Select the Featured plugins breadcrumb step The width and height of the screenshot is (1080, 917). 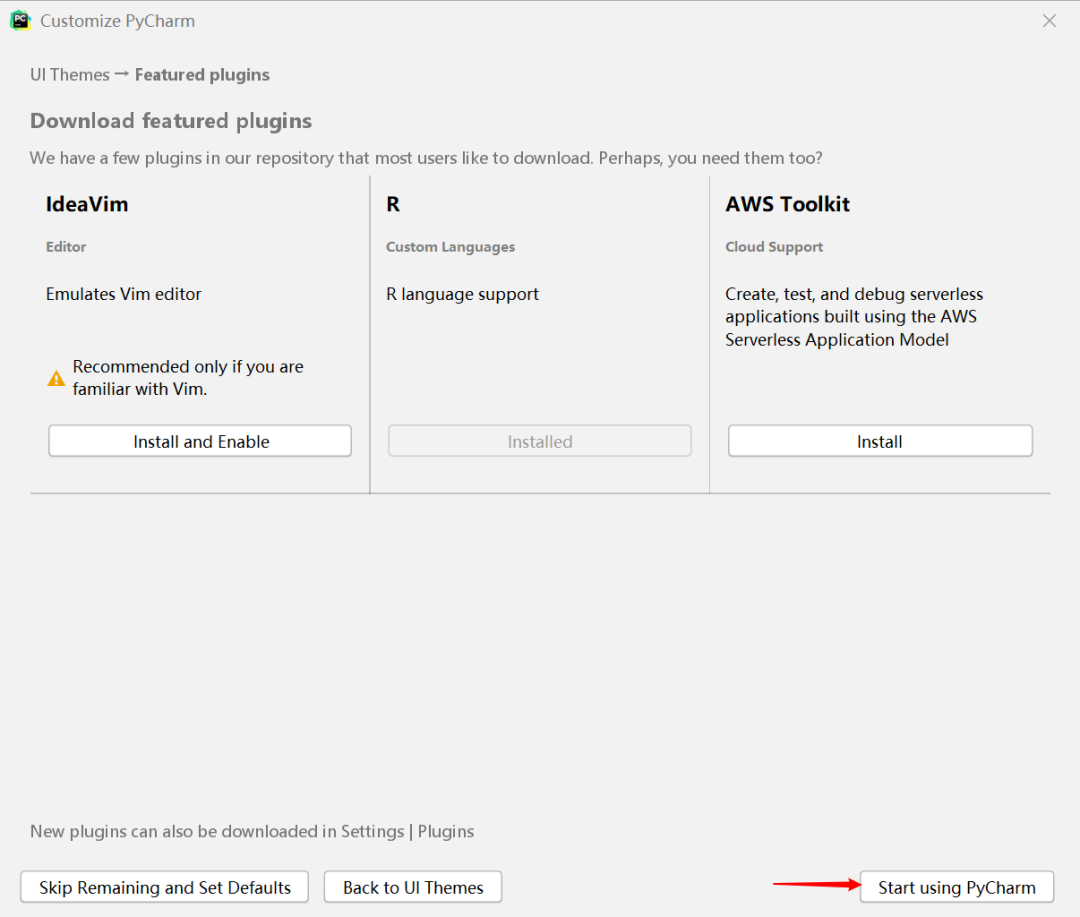[x=202, y=74]
